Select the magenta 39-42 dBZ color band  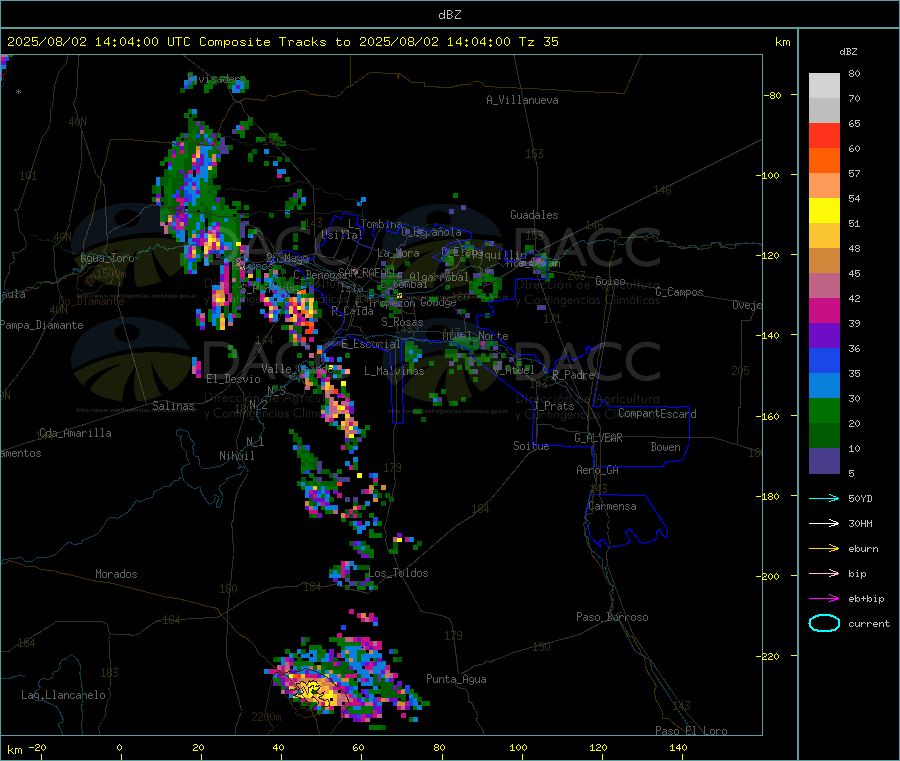pos(824,310)
